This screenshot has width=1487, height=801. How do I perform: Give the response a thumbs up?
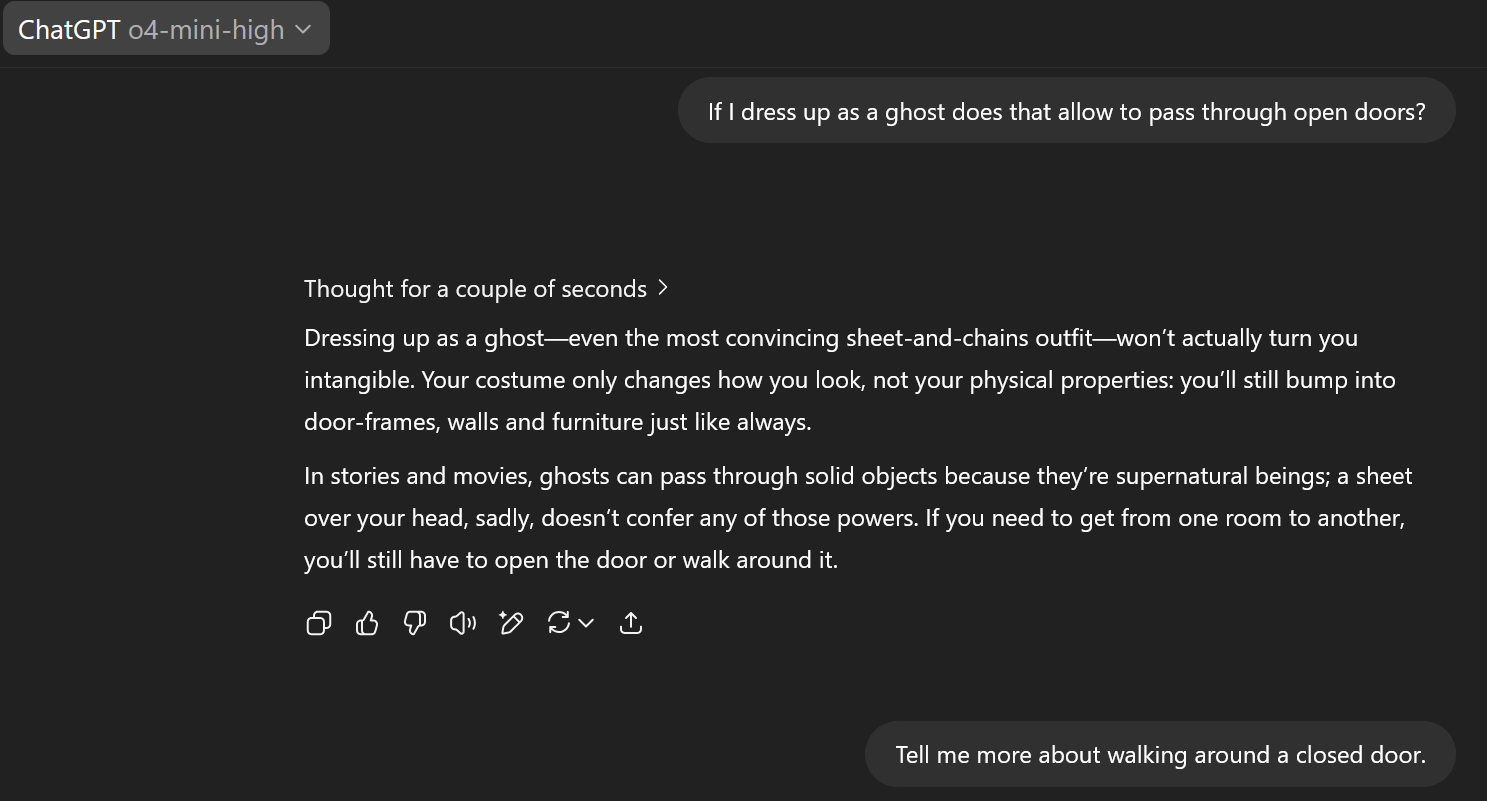(x=367, y=624)
